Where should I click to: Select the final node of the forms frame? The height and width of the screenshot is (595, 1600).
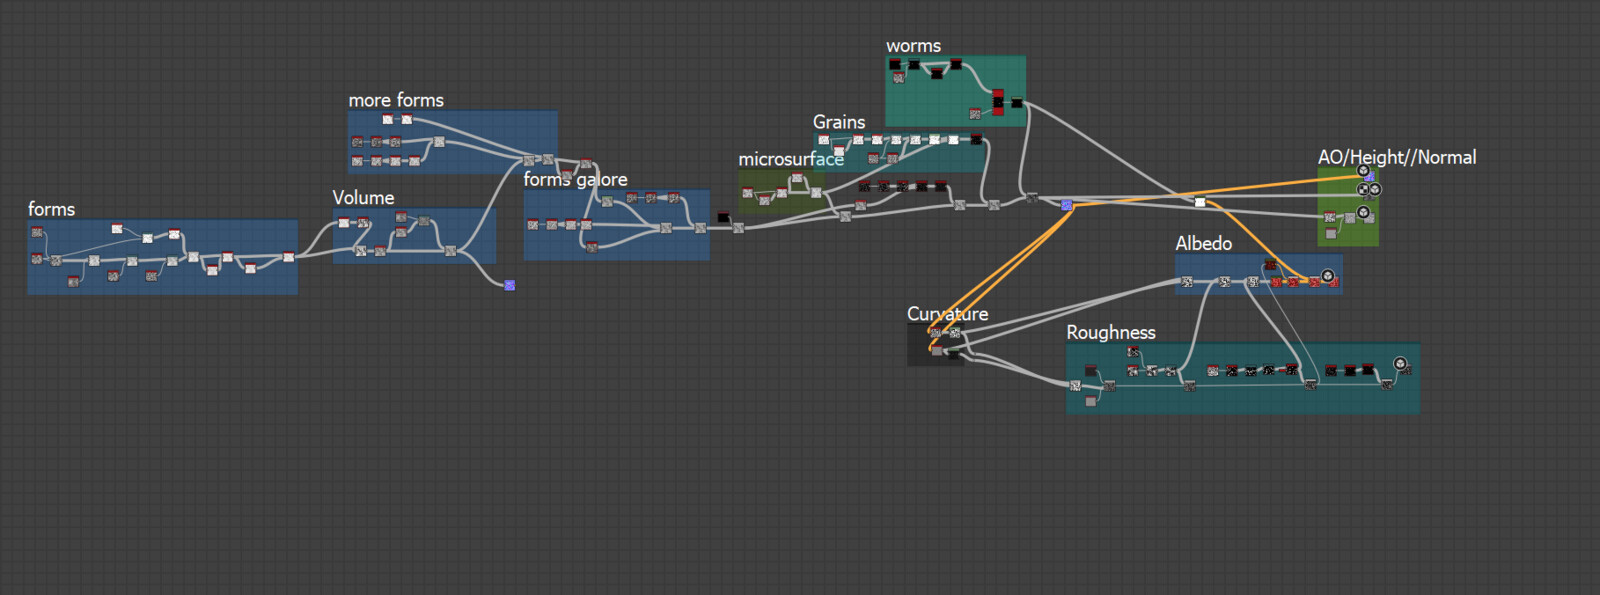(x=289, y=257)
